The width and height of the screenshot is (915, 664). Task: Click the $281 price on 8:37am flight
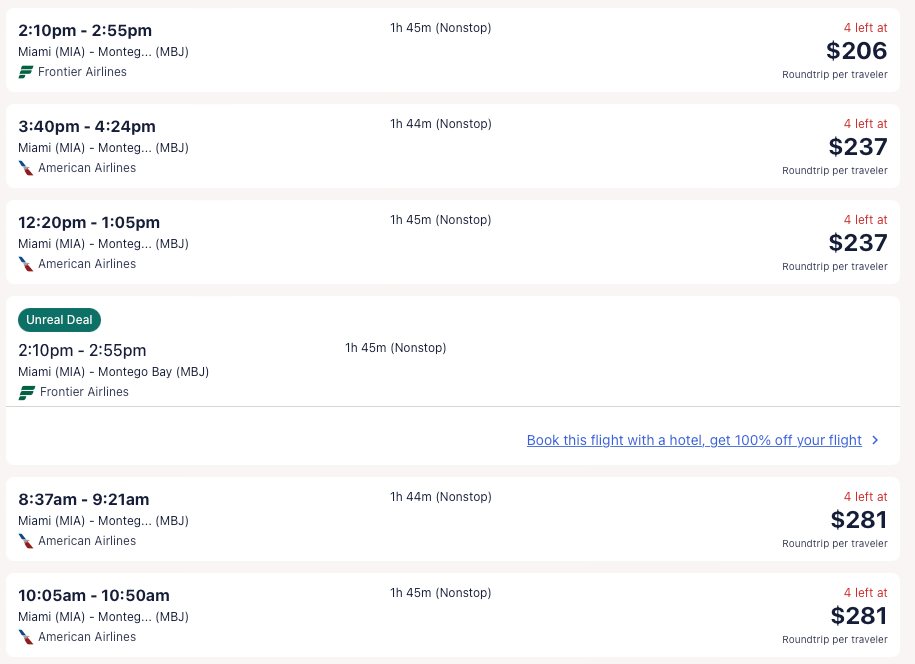pos(859,520)
